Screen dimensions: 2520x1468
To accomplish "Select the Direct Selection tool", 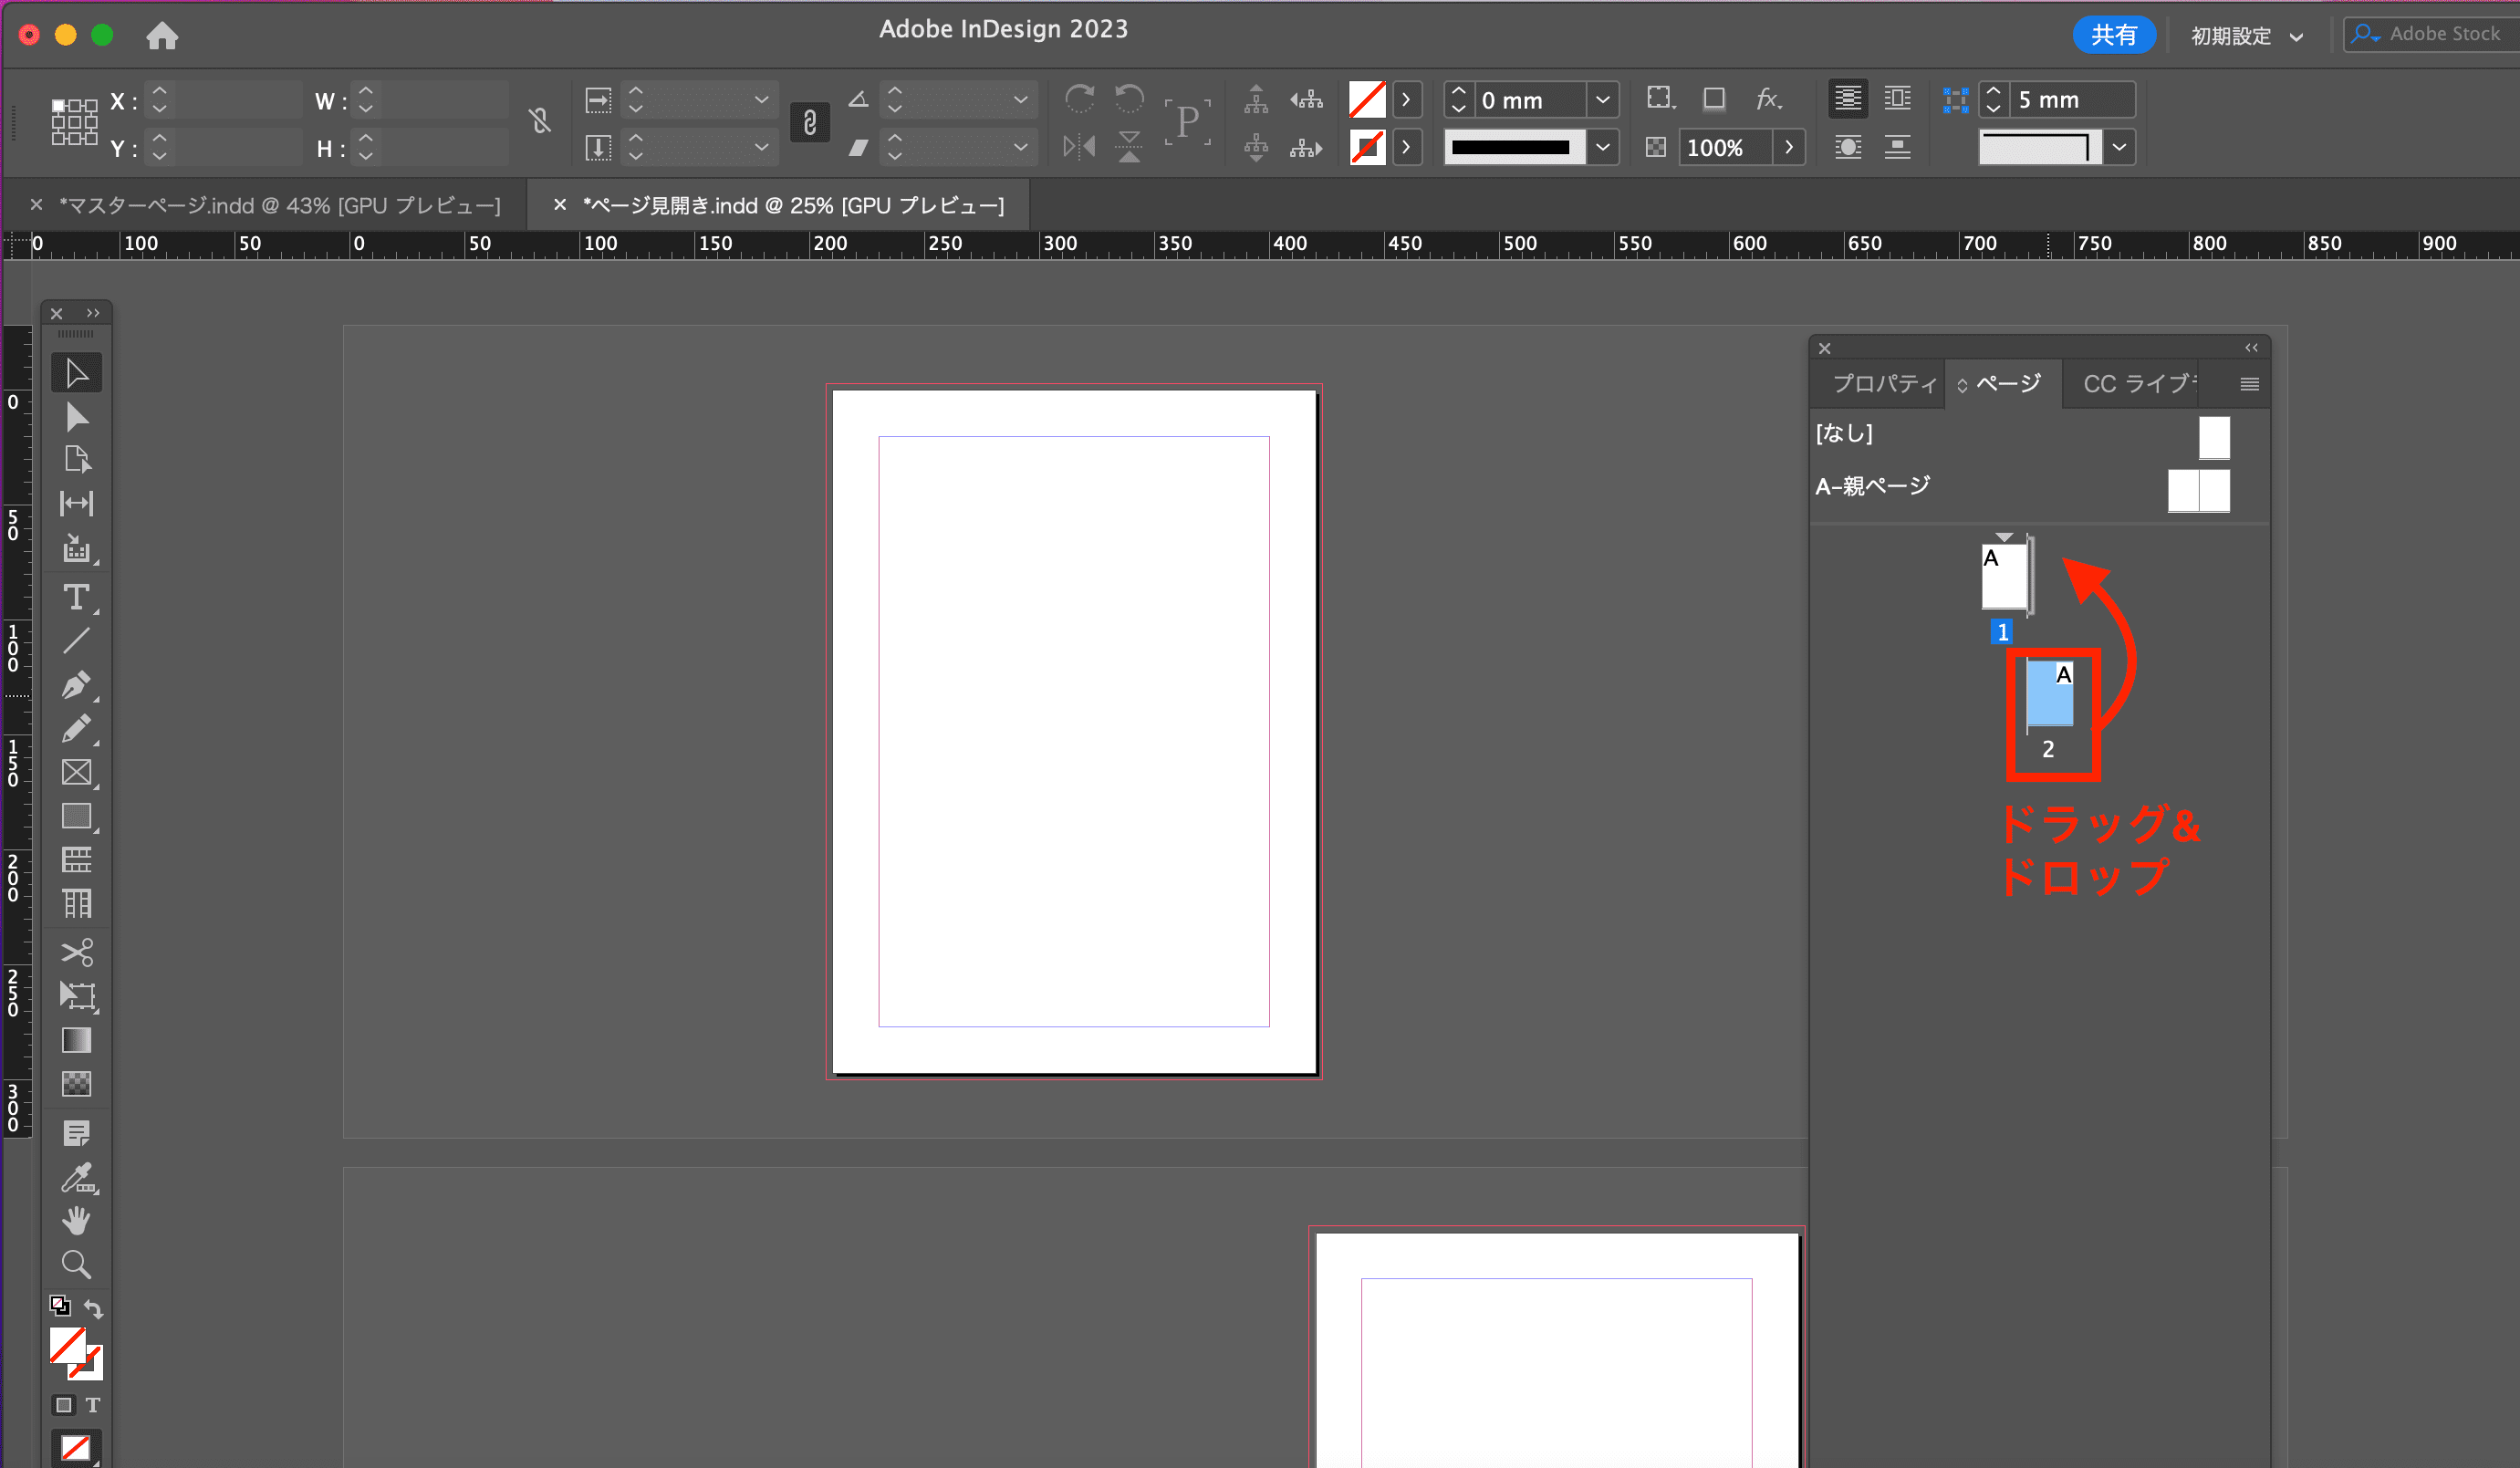I will click(76, 416).
